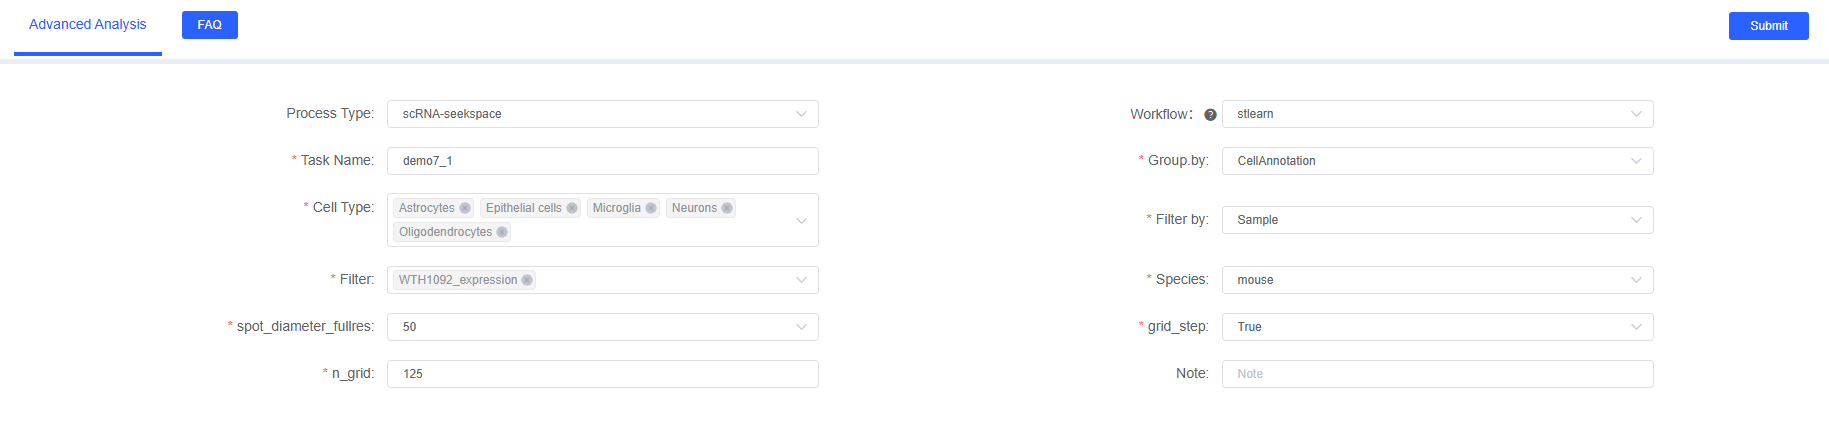Remove the Microglia tag
This screenshot has height=422, width=1829.
click(651, 208)
